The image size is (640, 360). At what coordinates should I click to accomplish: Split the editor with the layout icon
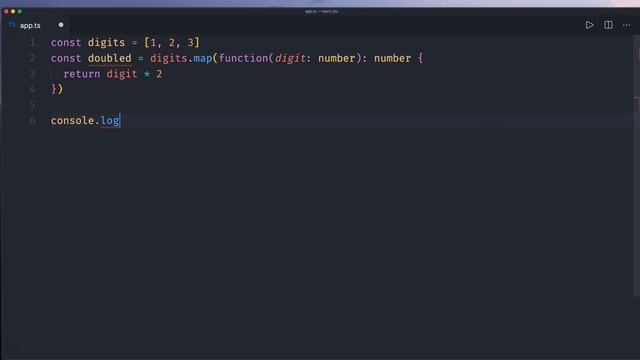pyautogui.click(x=608, y=25)
